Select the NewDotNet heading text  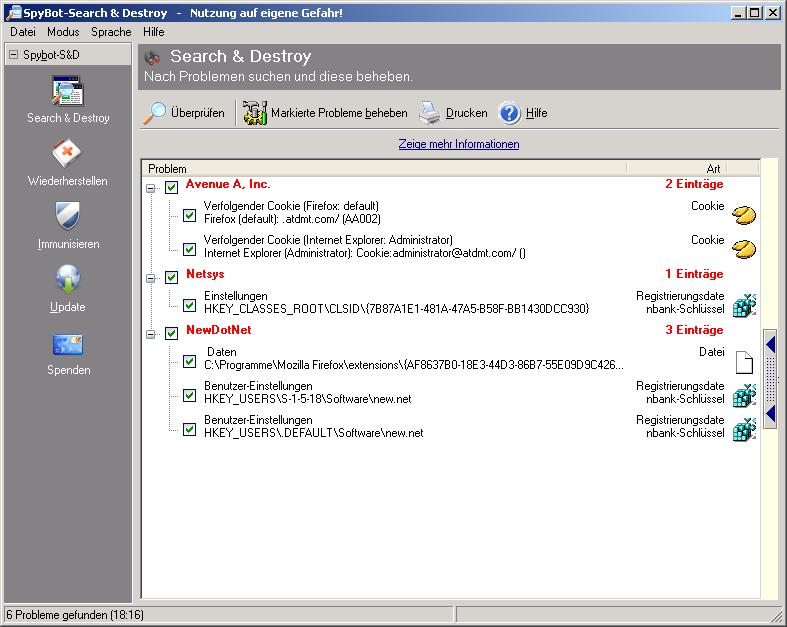pos(219,330)
